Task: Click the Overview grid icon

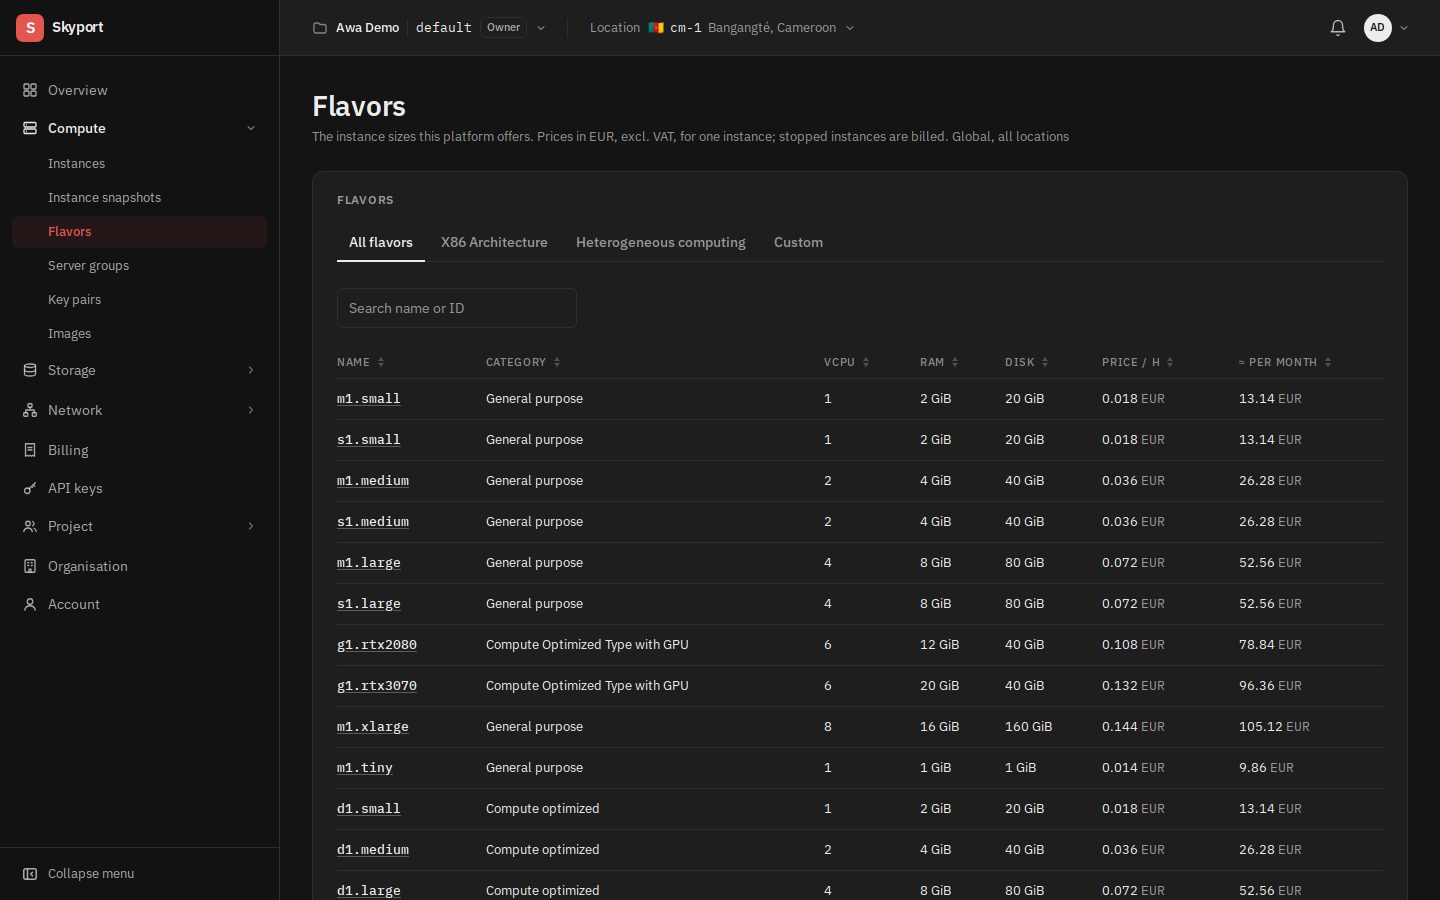Action: click(30, 90)
